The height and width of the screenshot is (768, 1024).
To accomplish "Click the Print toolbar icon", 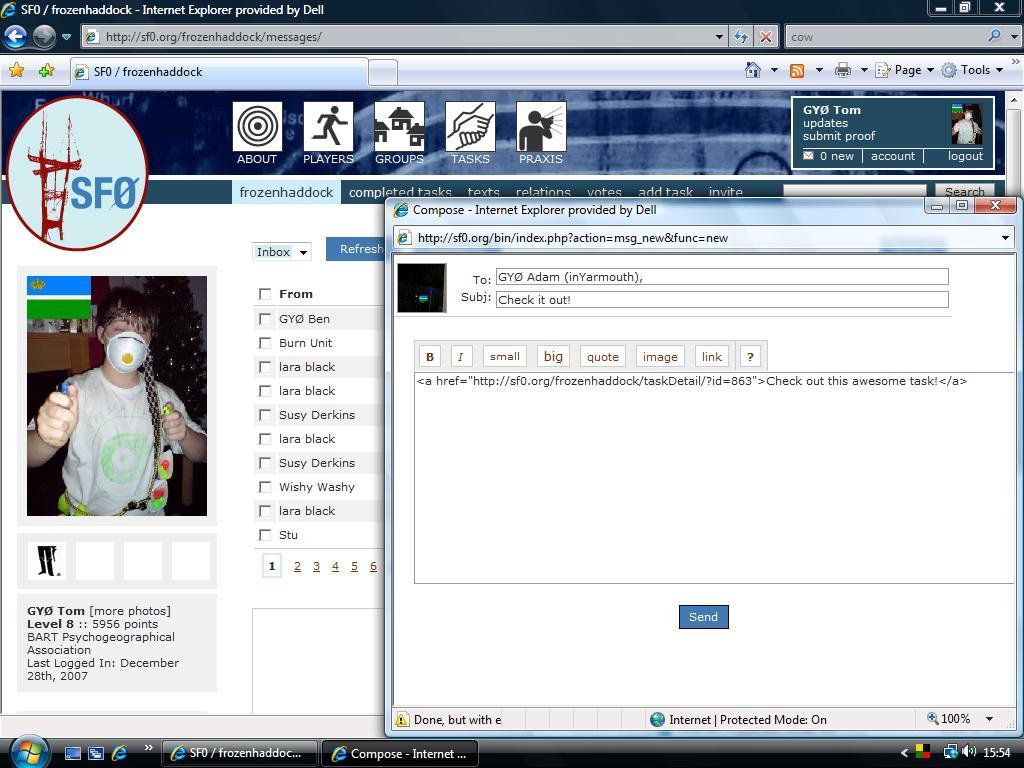I will tap(843, 70).
